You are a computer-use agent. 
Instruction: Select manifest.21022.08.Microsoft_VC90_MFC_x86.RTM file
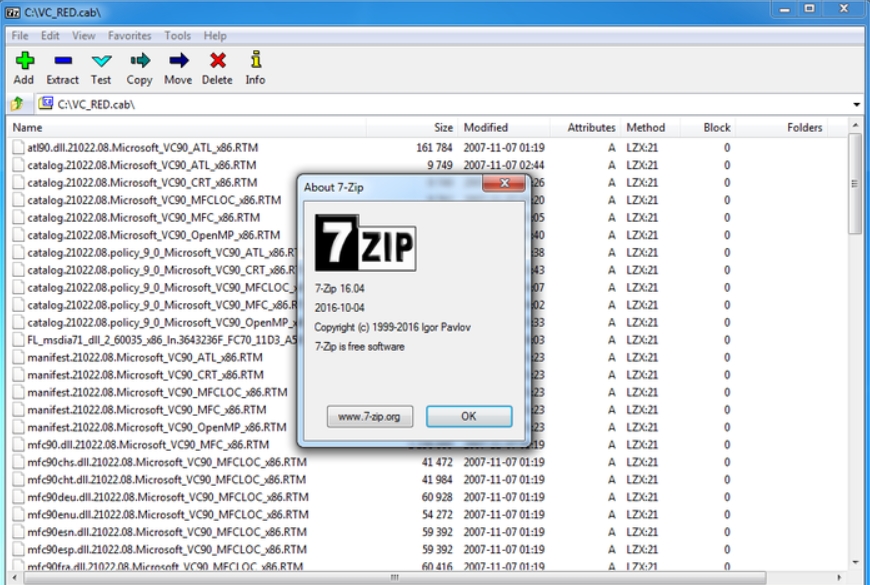[147, 410]
